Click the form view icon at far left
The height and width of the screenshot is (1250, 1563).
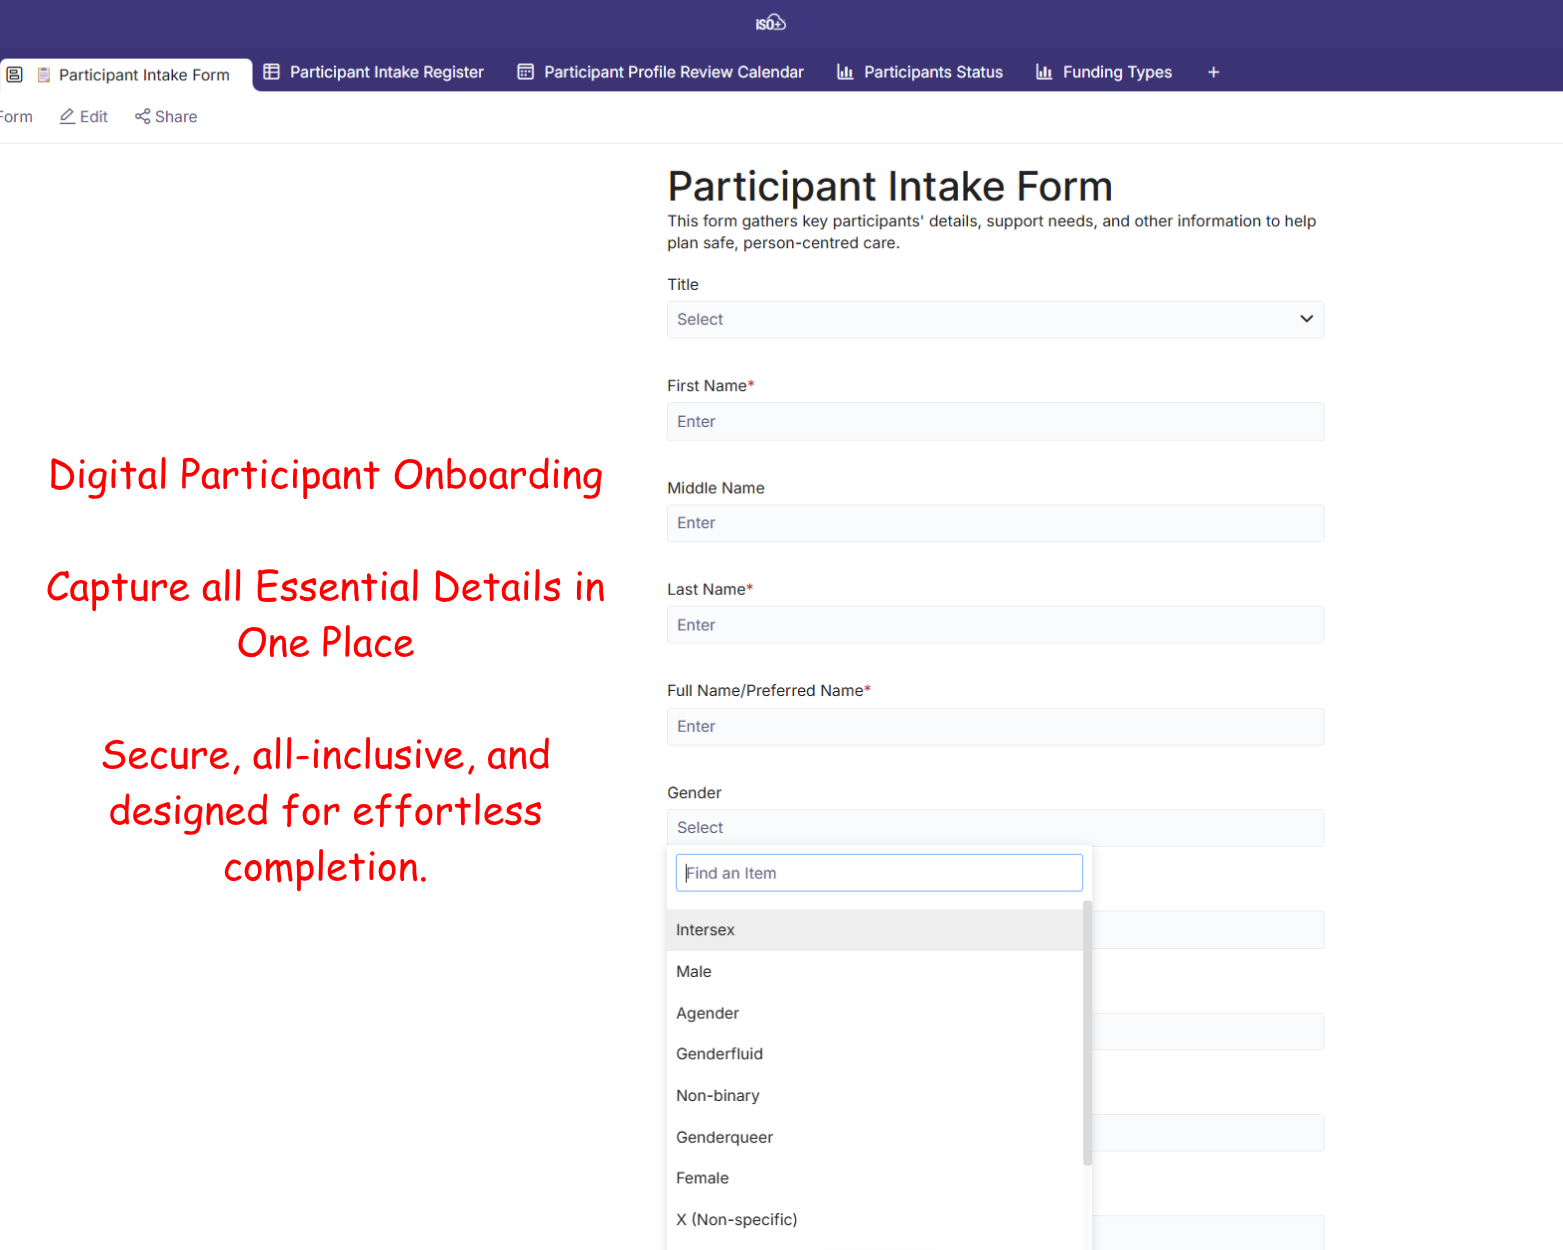[15, 75]
